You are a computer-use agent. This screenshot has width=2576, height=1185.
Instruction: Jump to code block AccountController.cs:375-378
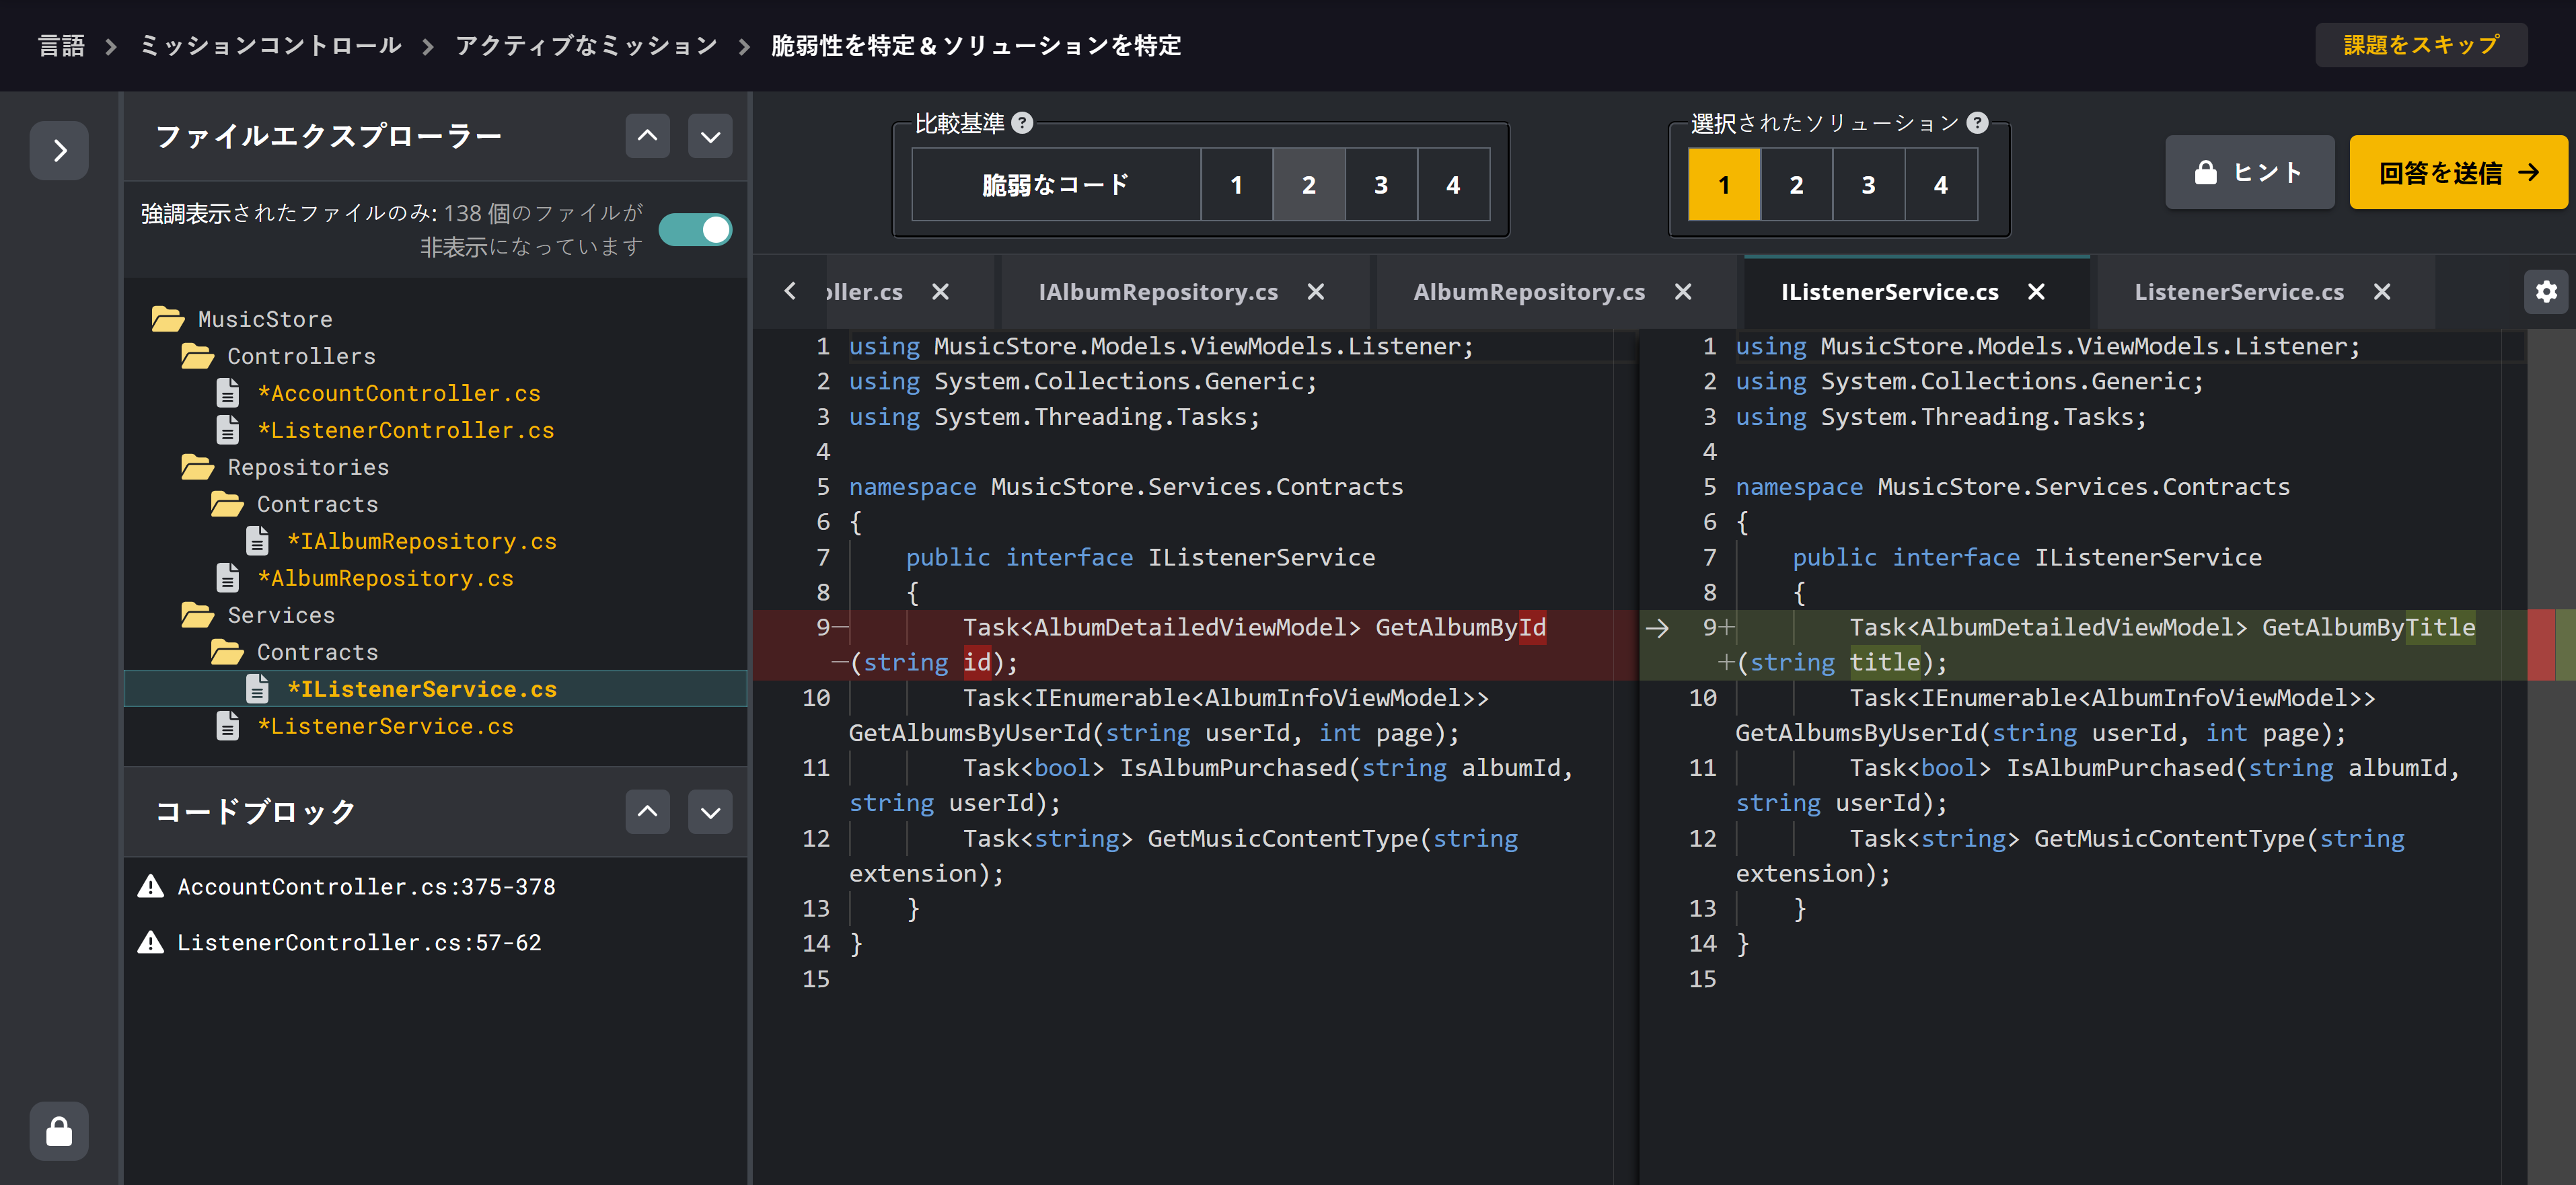click(x=366, y=887)
